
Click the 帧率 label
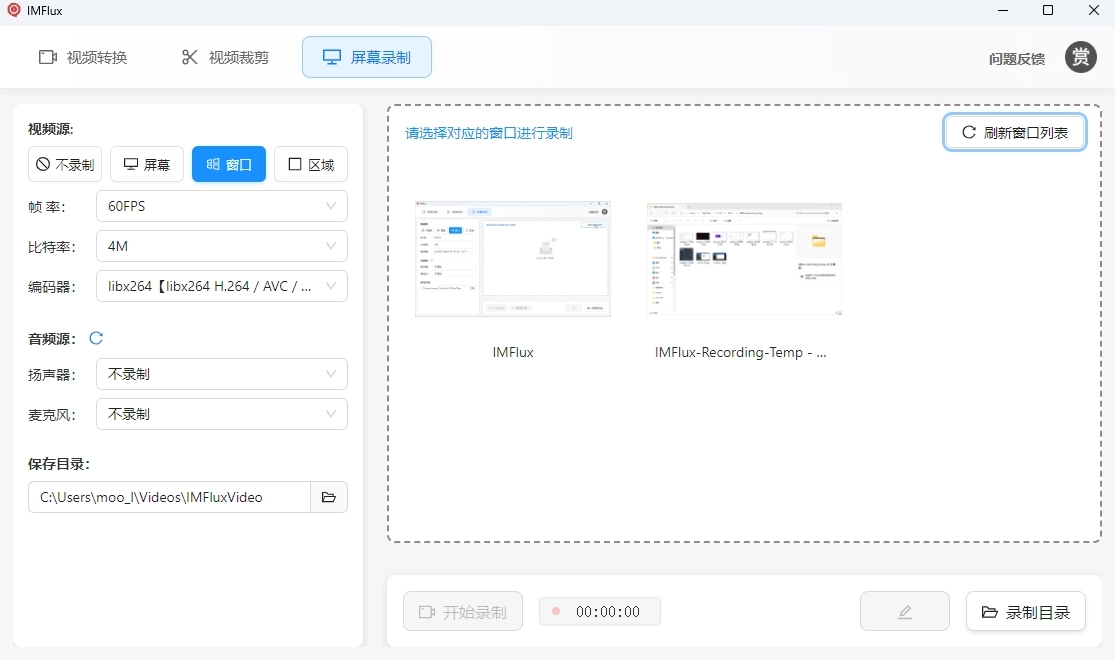click(47, 207)
